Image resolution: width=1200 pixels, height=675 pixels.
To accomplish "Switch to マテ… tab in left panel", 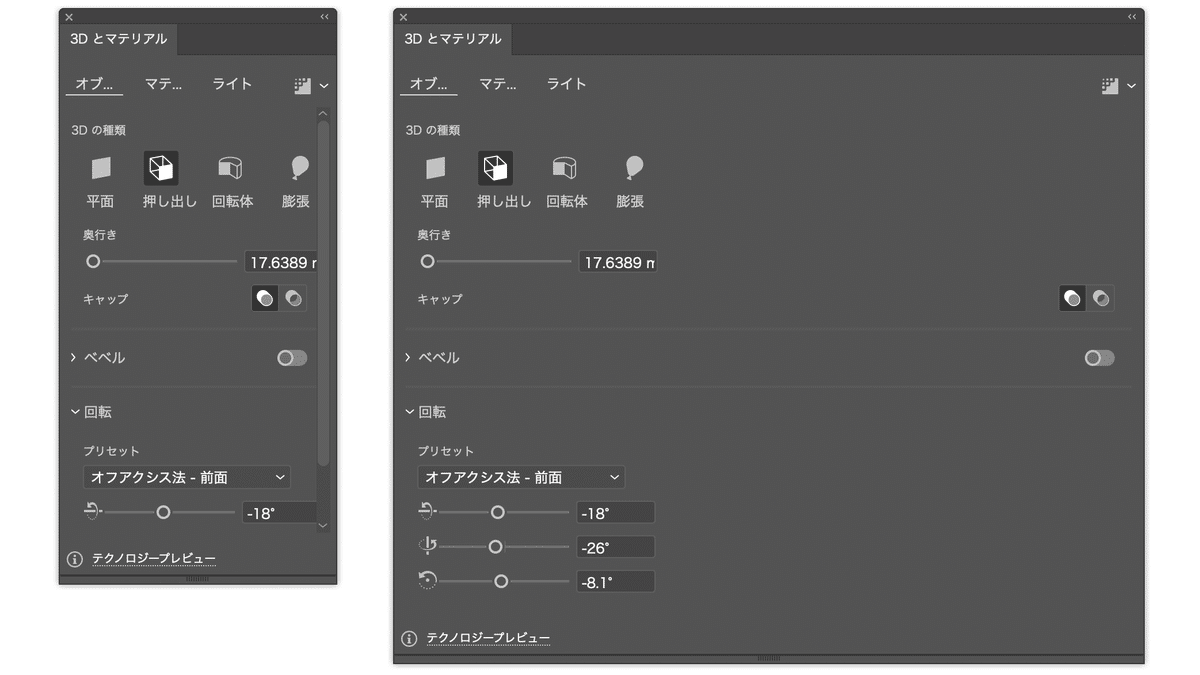I will (163, 84).
